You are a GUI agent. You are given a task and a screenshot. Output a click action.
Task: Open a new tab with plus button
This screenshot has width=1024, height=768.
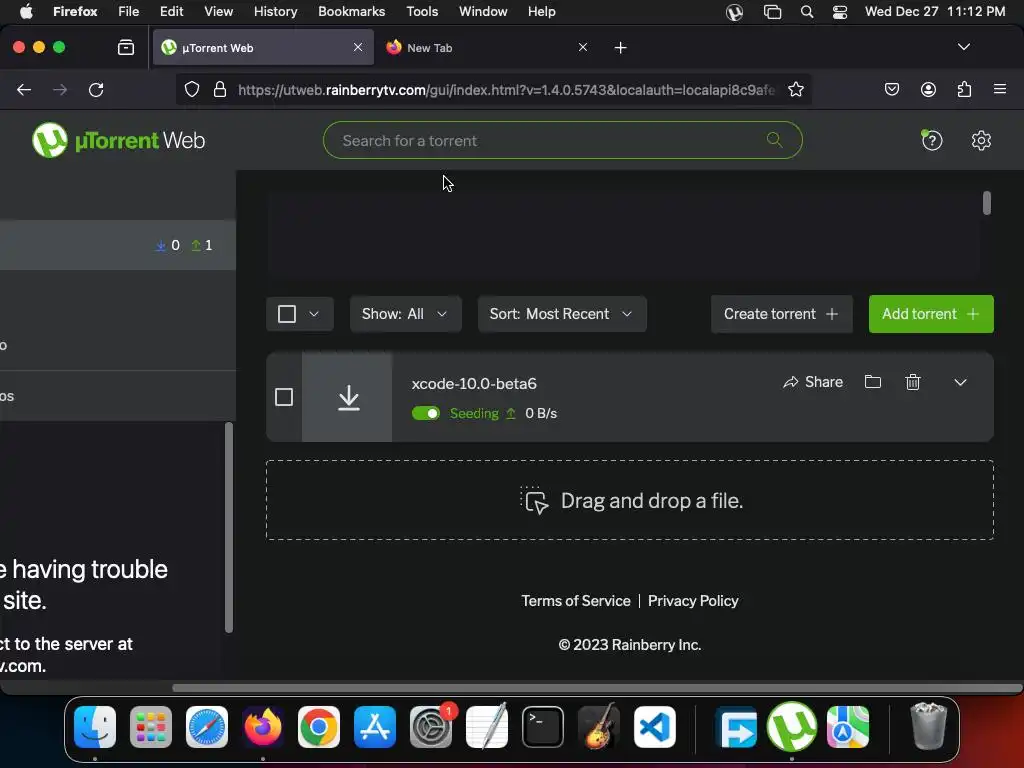click(620, 48)
